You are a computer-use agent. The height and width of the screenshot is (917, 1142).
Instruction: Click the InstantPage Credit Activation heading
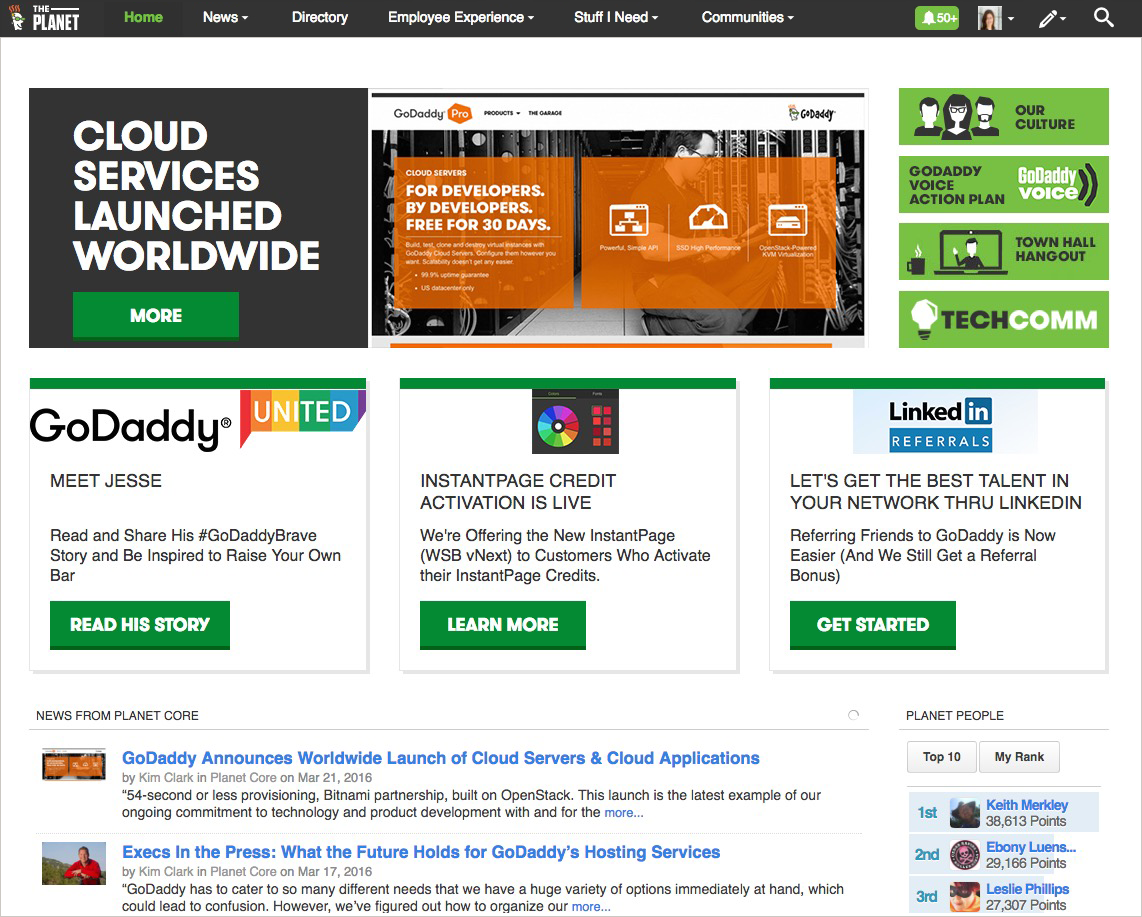pyautogui.click(x=518, y=492)
